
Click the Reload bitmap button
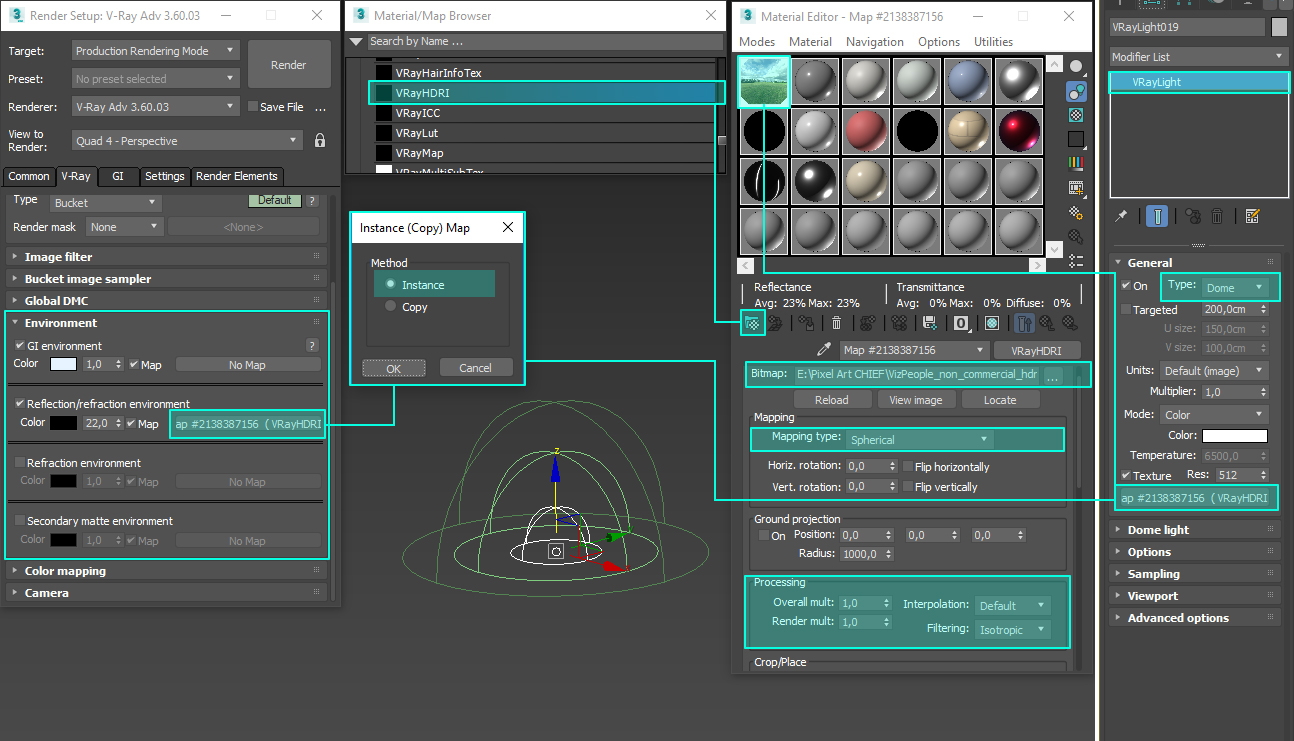[x=831, y=400]
